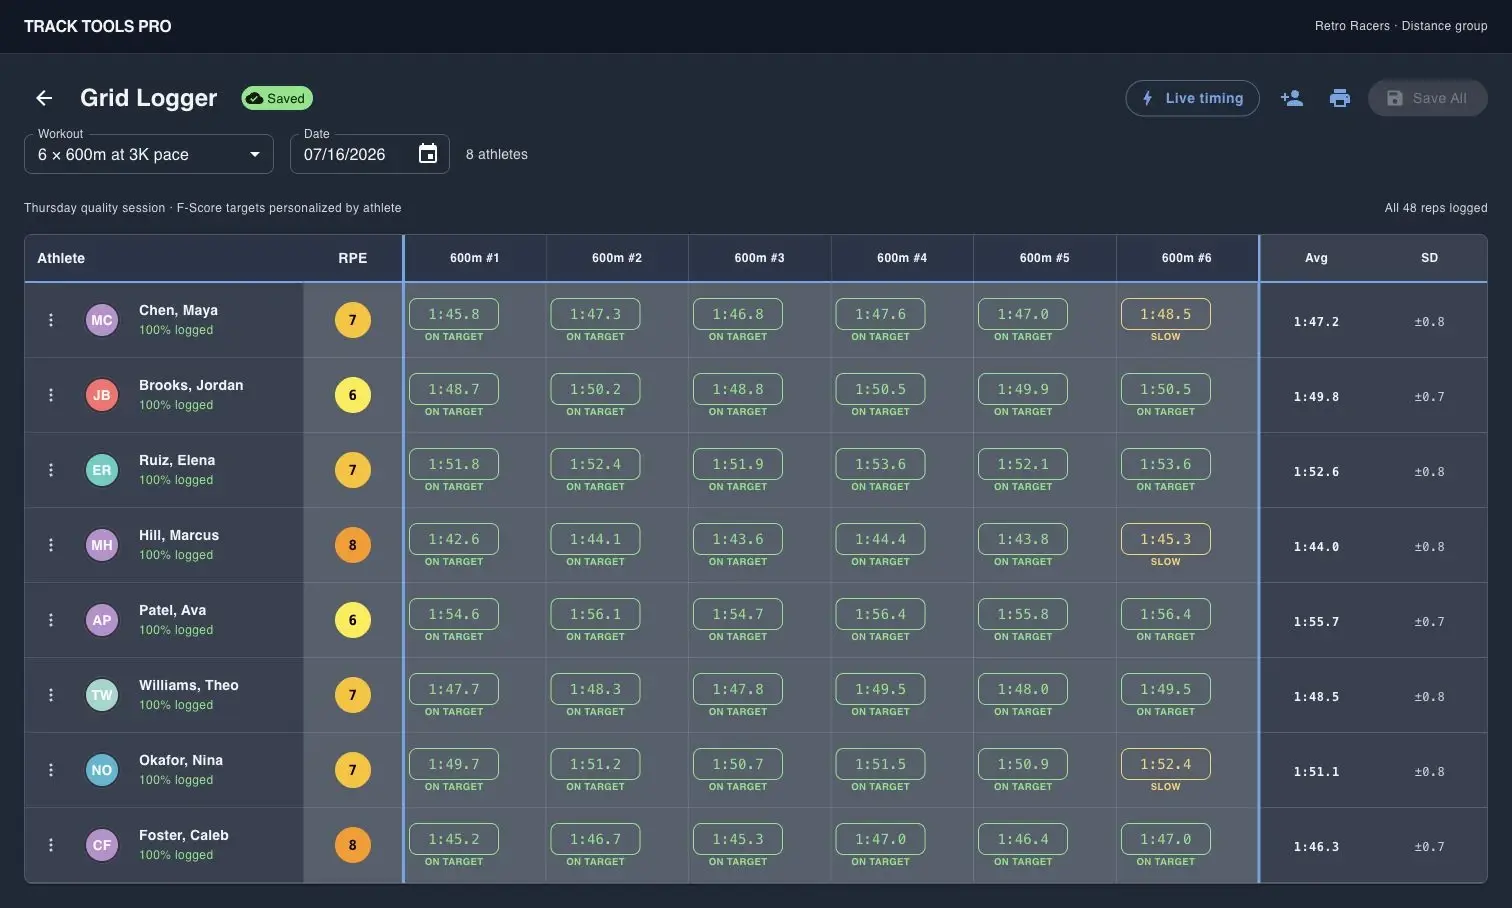The image size is (1512, 908).
Task: Select the ER avatar for Elena Ruiz
Action: click(x=102, y=470)
